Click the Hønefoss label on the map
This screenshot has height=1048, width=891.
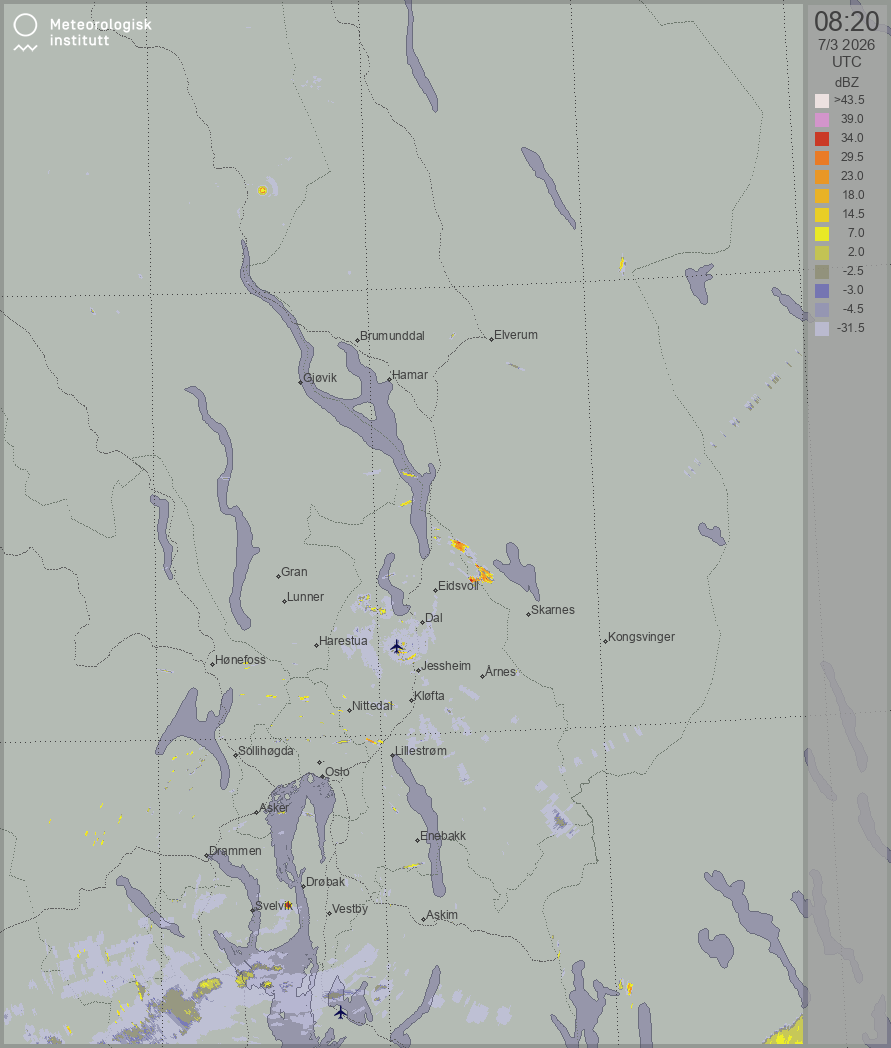(x=240, y=660)
